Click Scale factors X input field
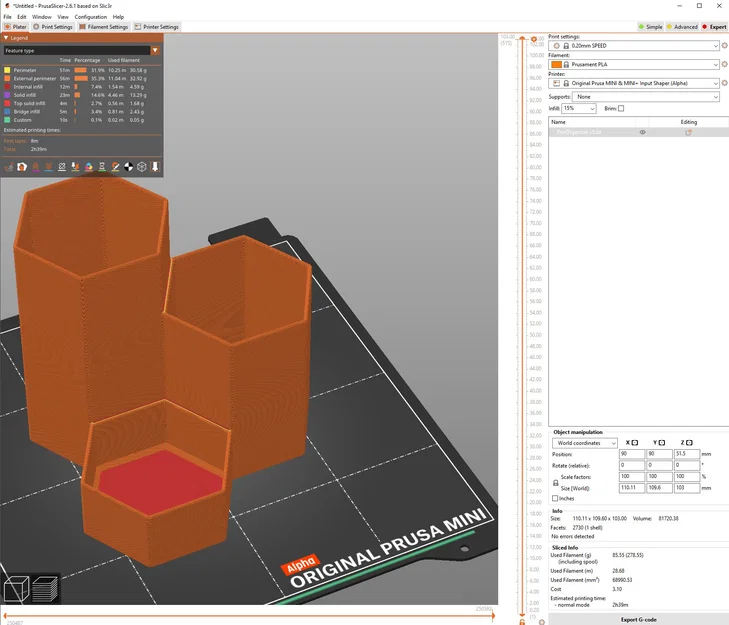The width and height of the screenshot is (729, 625). point(631,477)
